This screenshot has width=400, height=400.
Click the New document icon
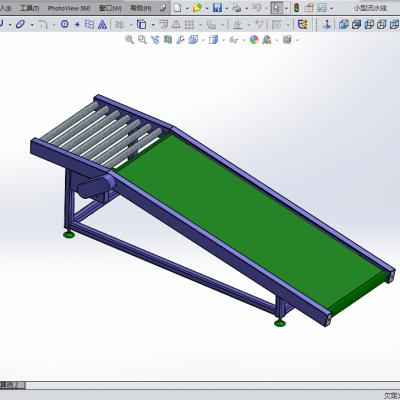178,8
